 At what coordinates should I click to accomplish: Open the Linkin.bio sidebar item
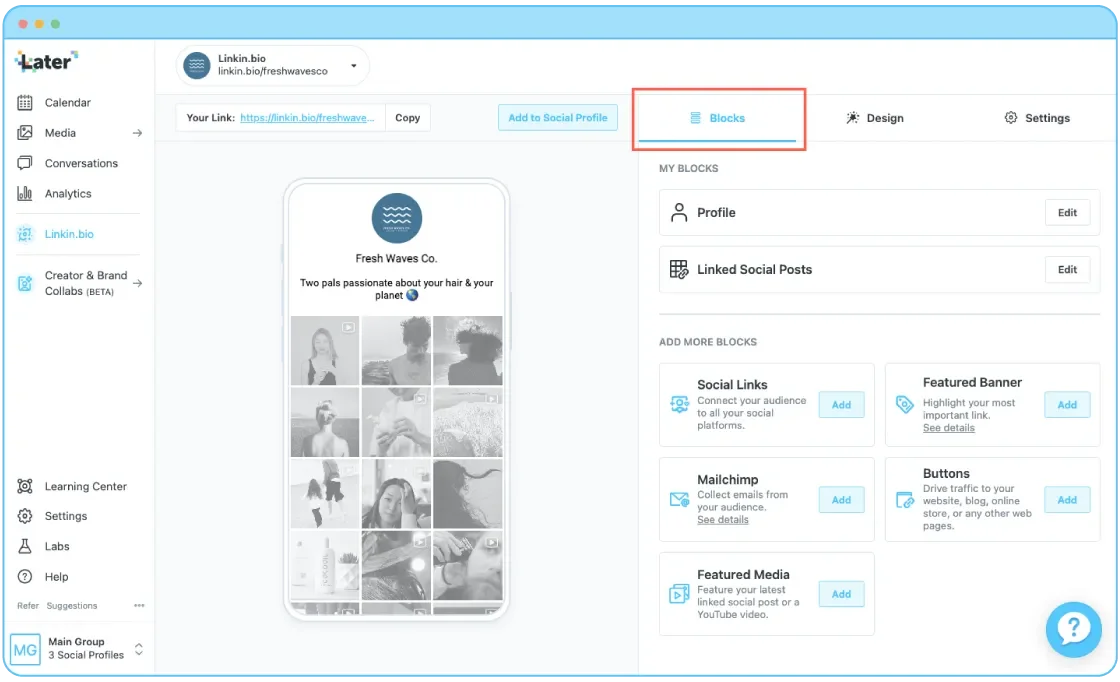[x=69, y=234]
